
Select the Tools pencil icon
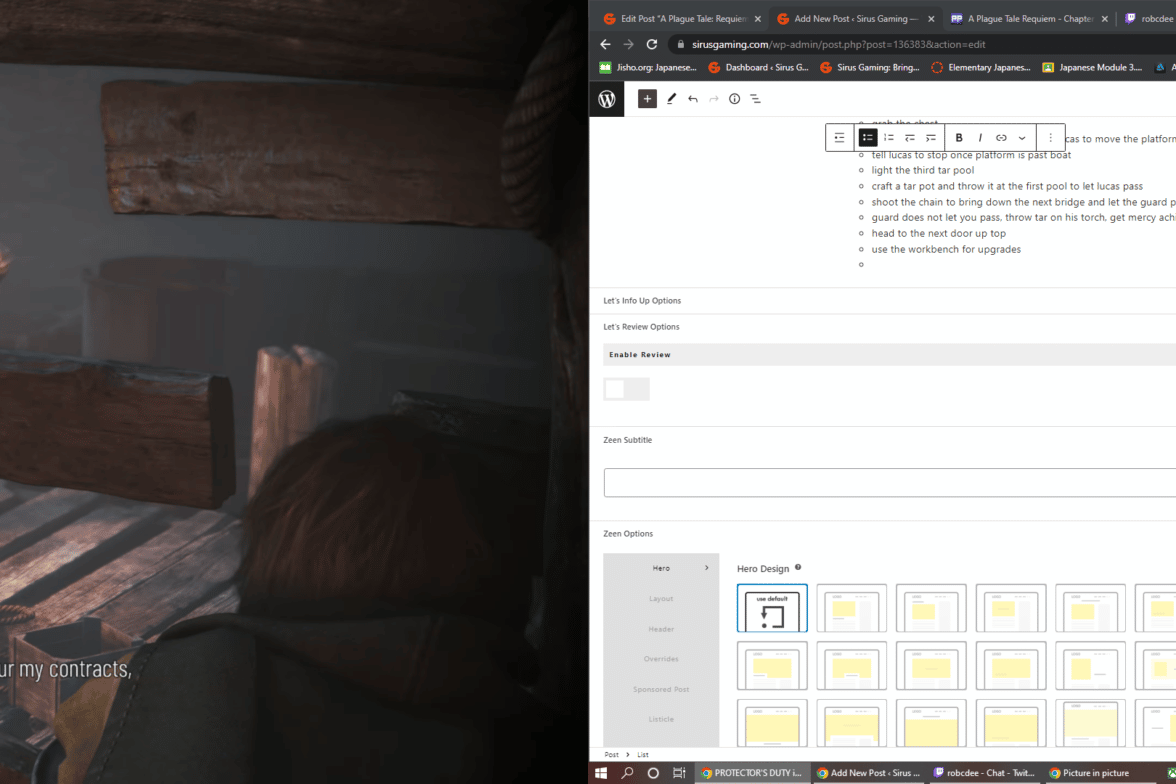pyautogui.click(x=671, y=99)
